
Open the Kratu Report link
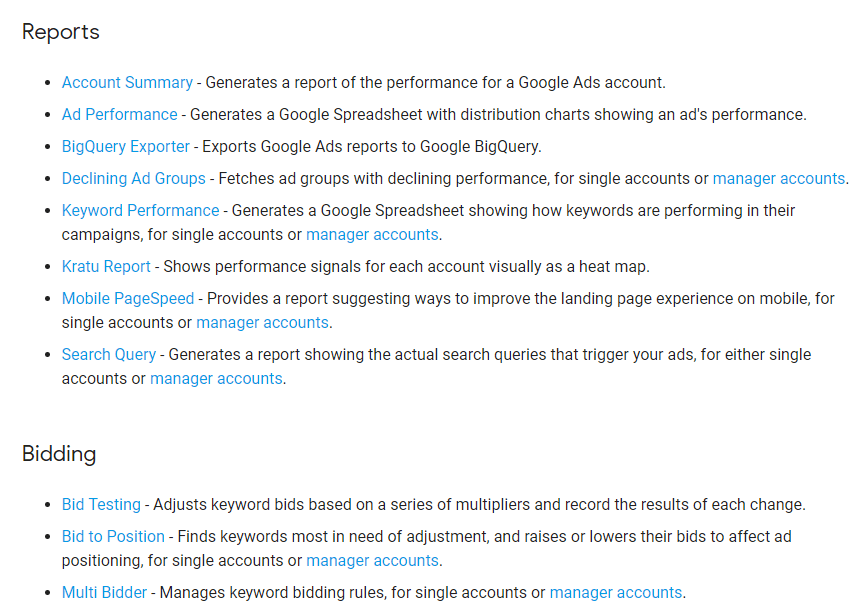coord(106,267)
